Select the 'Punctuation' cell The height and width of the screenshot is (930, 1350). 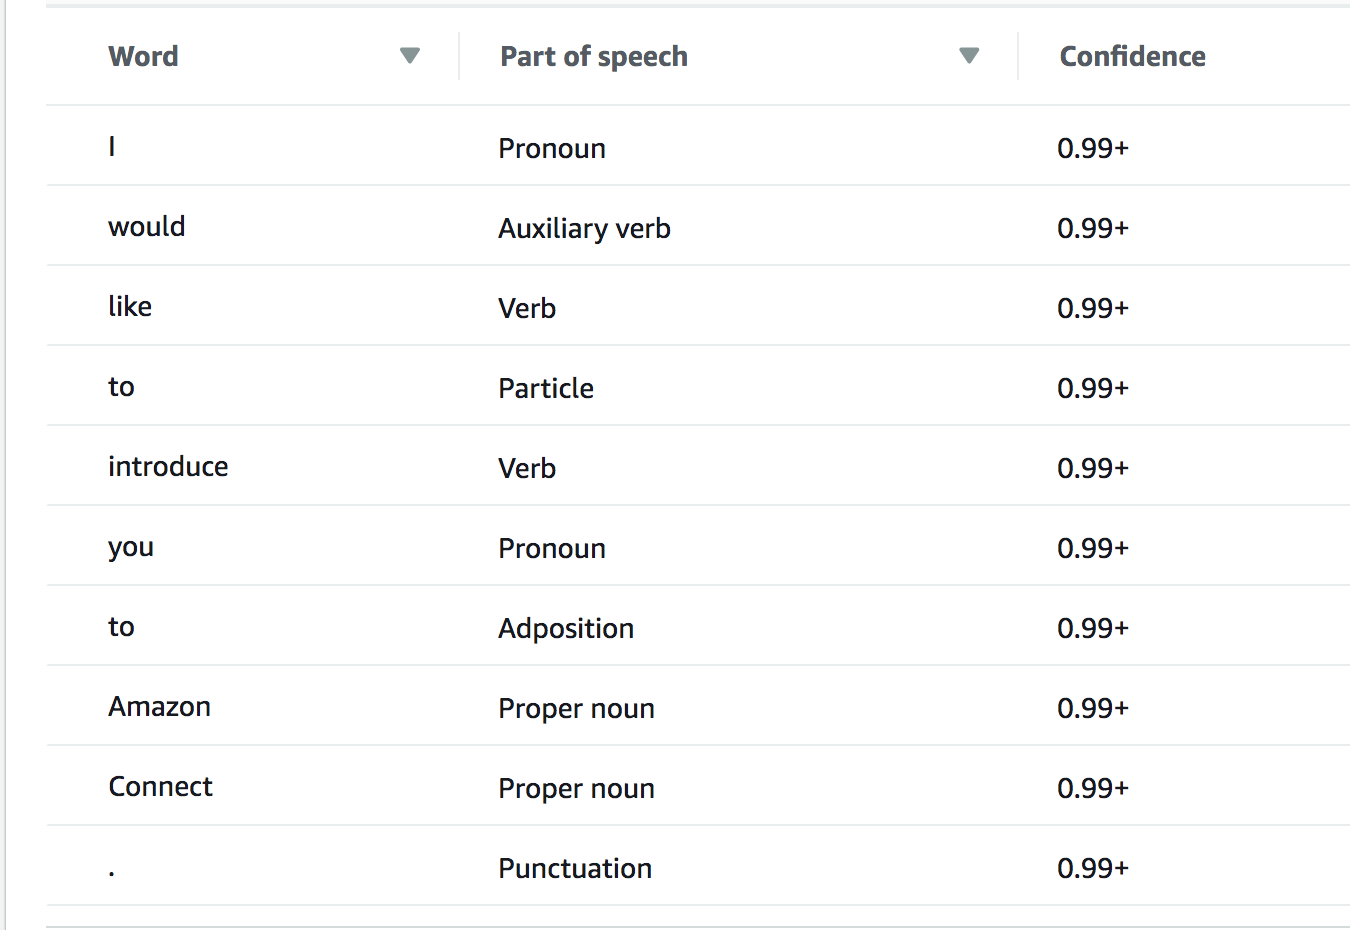tap(575, 868)
